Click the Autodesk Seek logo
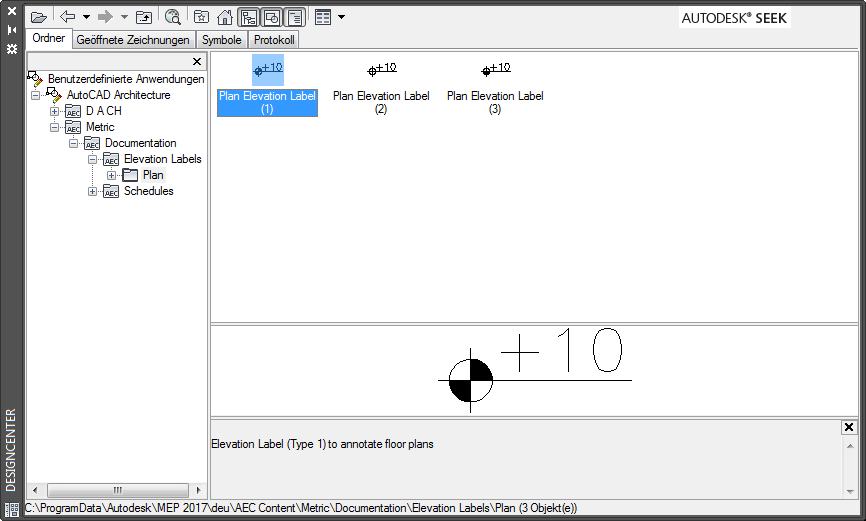This screenshot has width=866, height=521. (x=734, y=18)
